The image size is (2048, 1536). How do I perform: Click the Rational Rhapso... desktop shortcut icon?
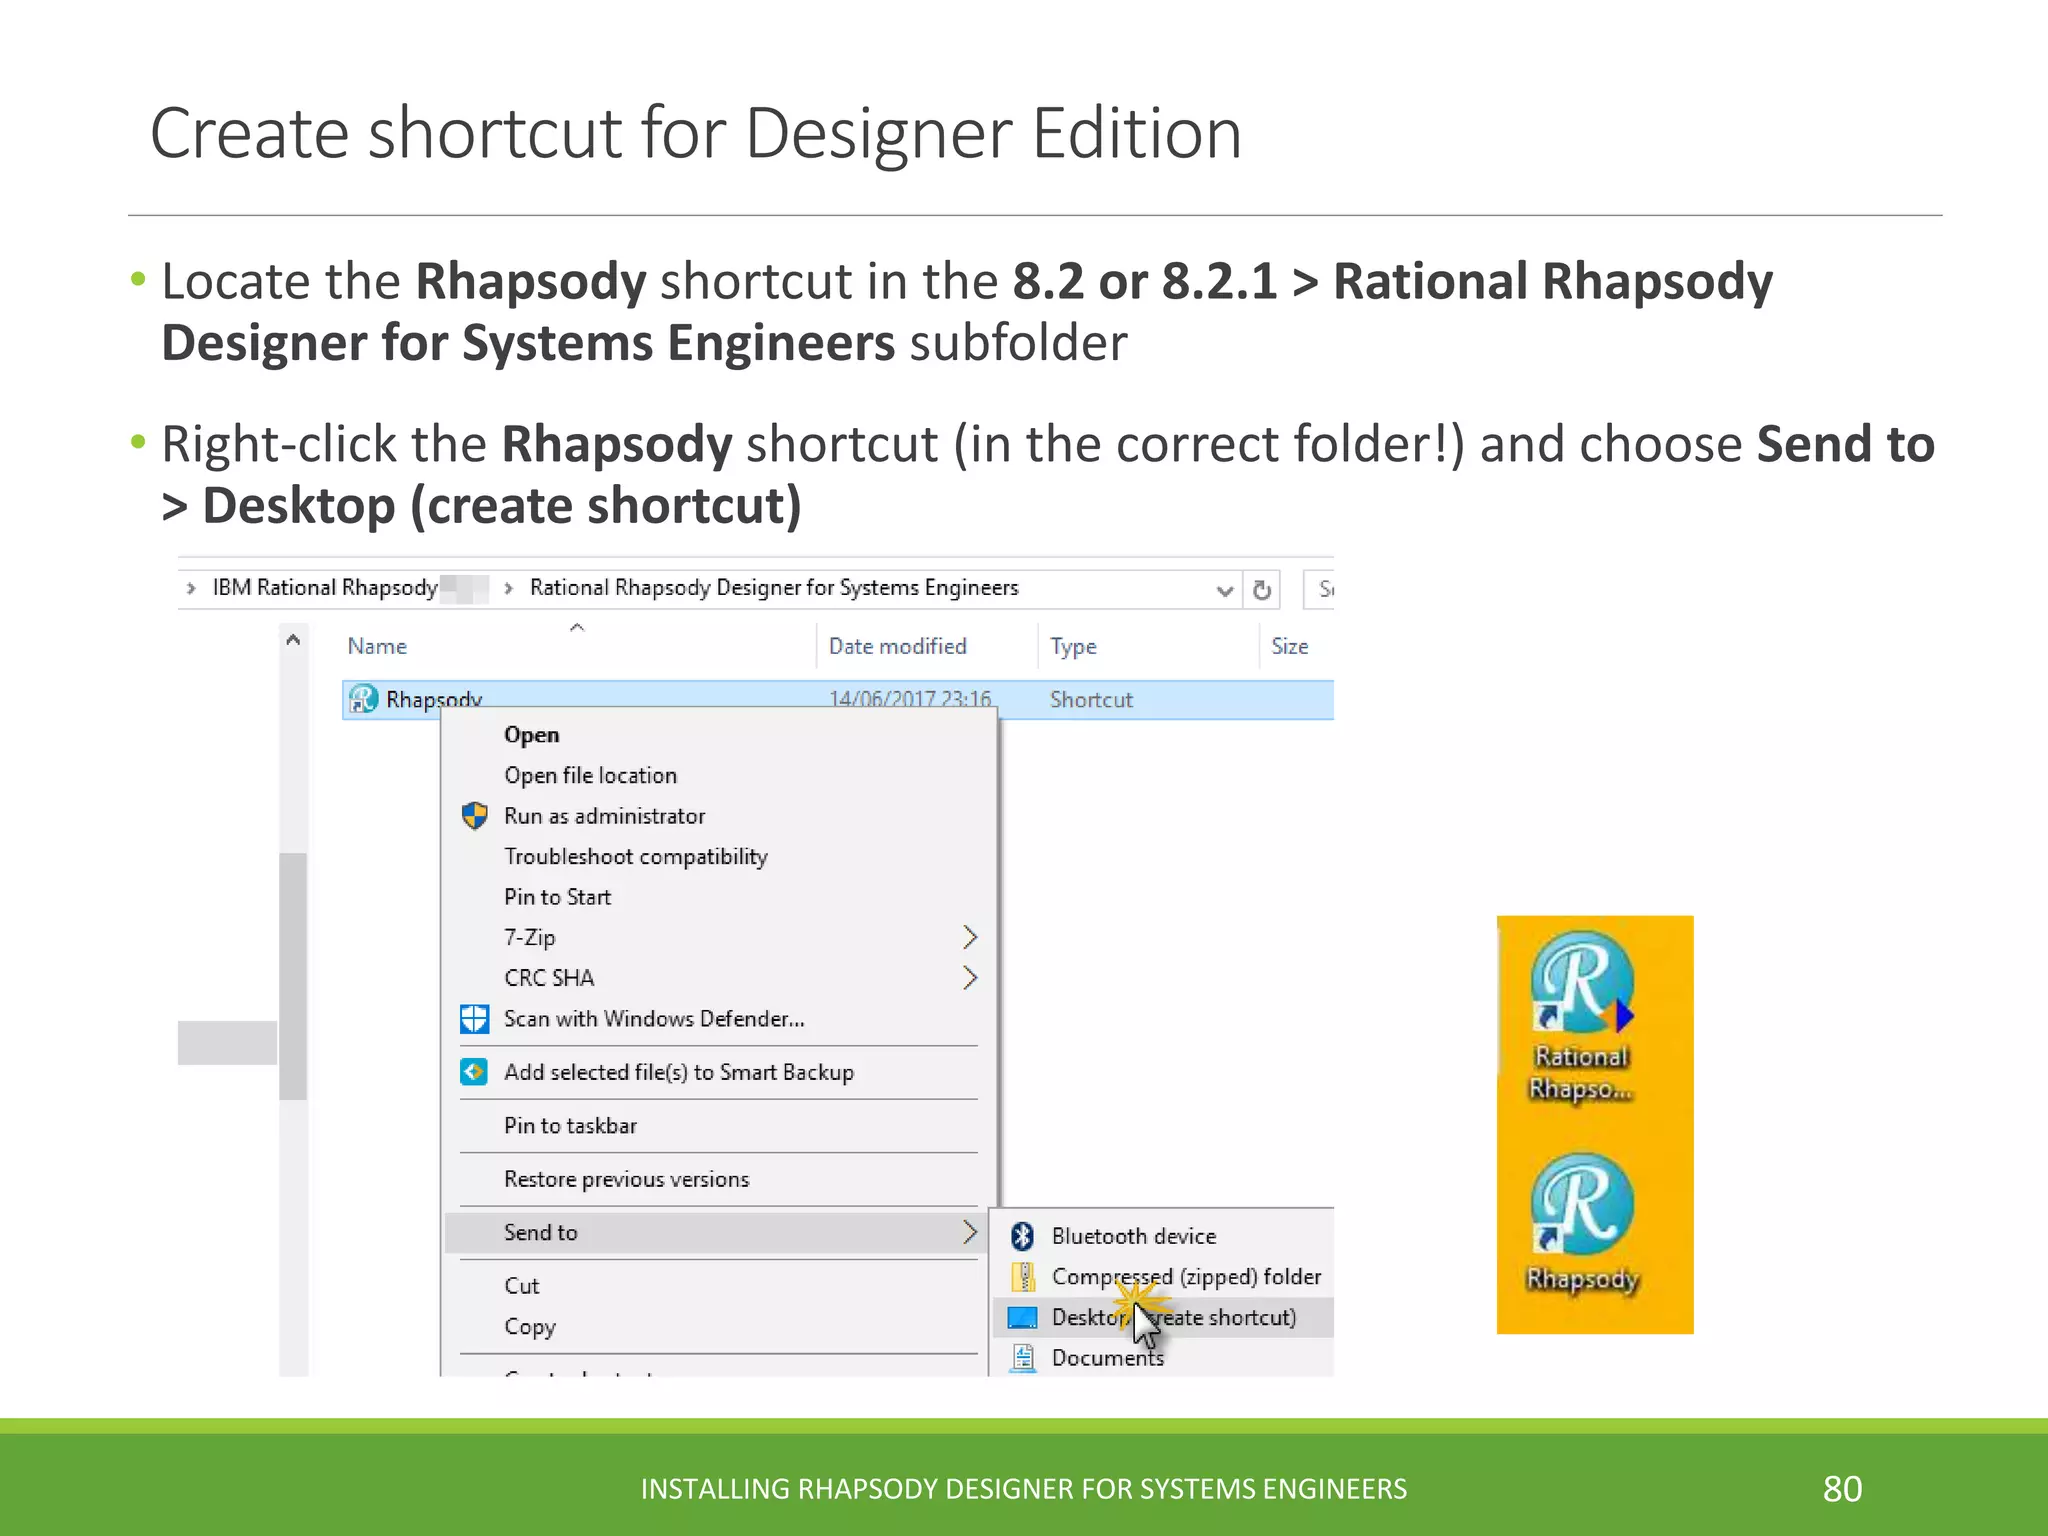click(1582, 983)
